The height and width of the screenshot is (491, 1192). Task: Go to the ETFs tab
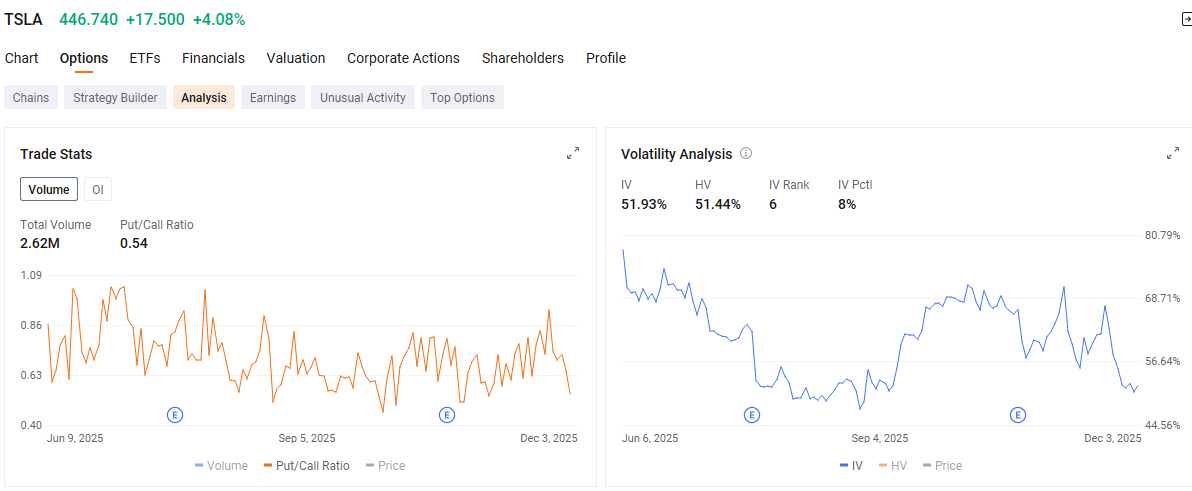pyautogui.click(x=144, y=58)
